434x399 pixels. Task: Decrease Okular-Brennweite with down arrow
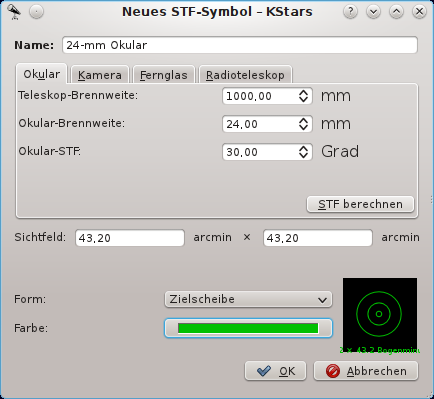click(303, 128)
